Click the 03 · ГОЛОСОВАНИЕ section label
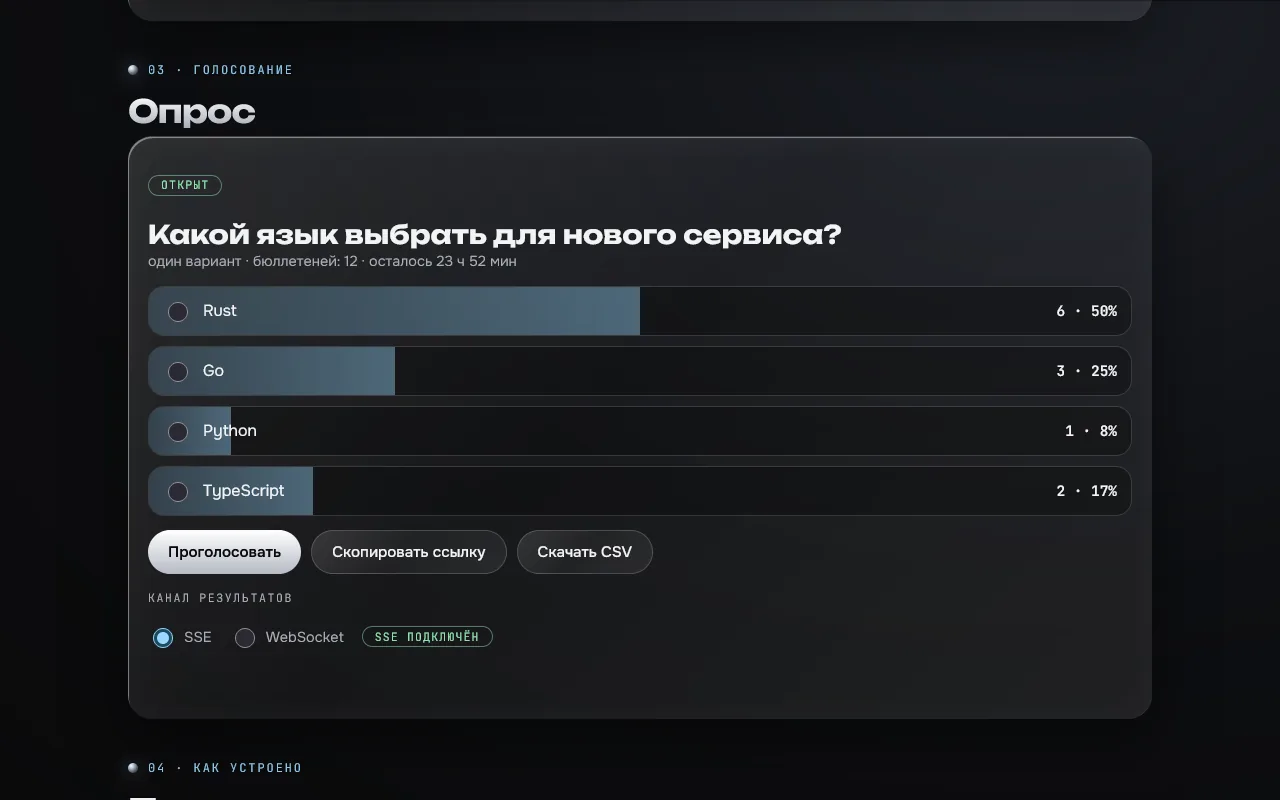 [220, 70]
